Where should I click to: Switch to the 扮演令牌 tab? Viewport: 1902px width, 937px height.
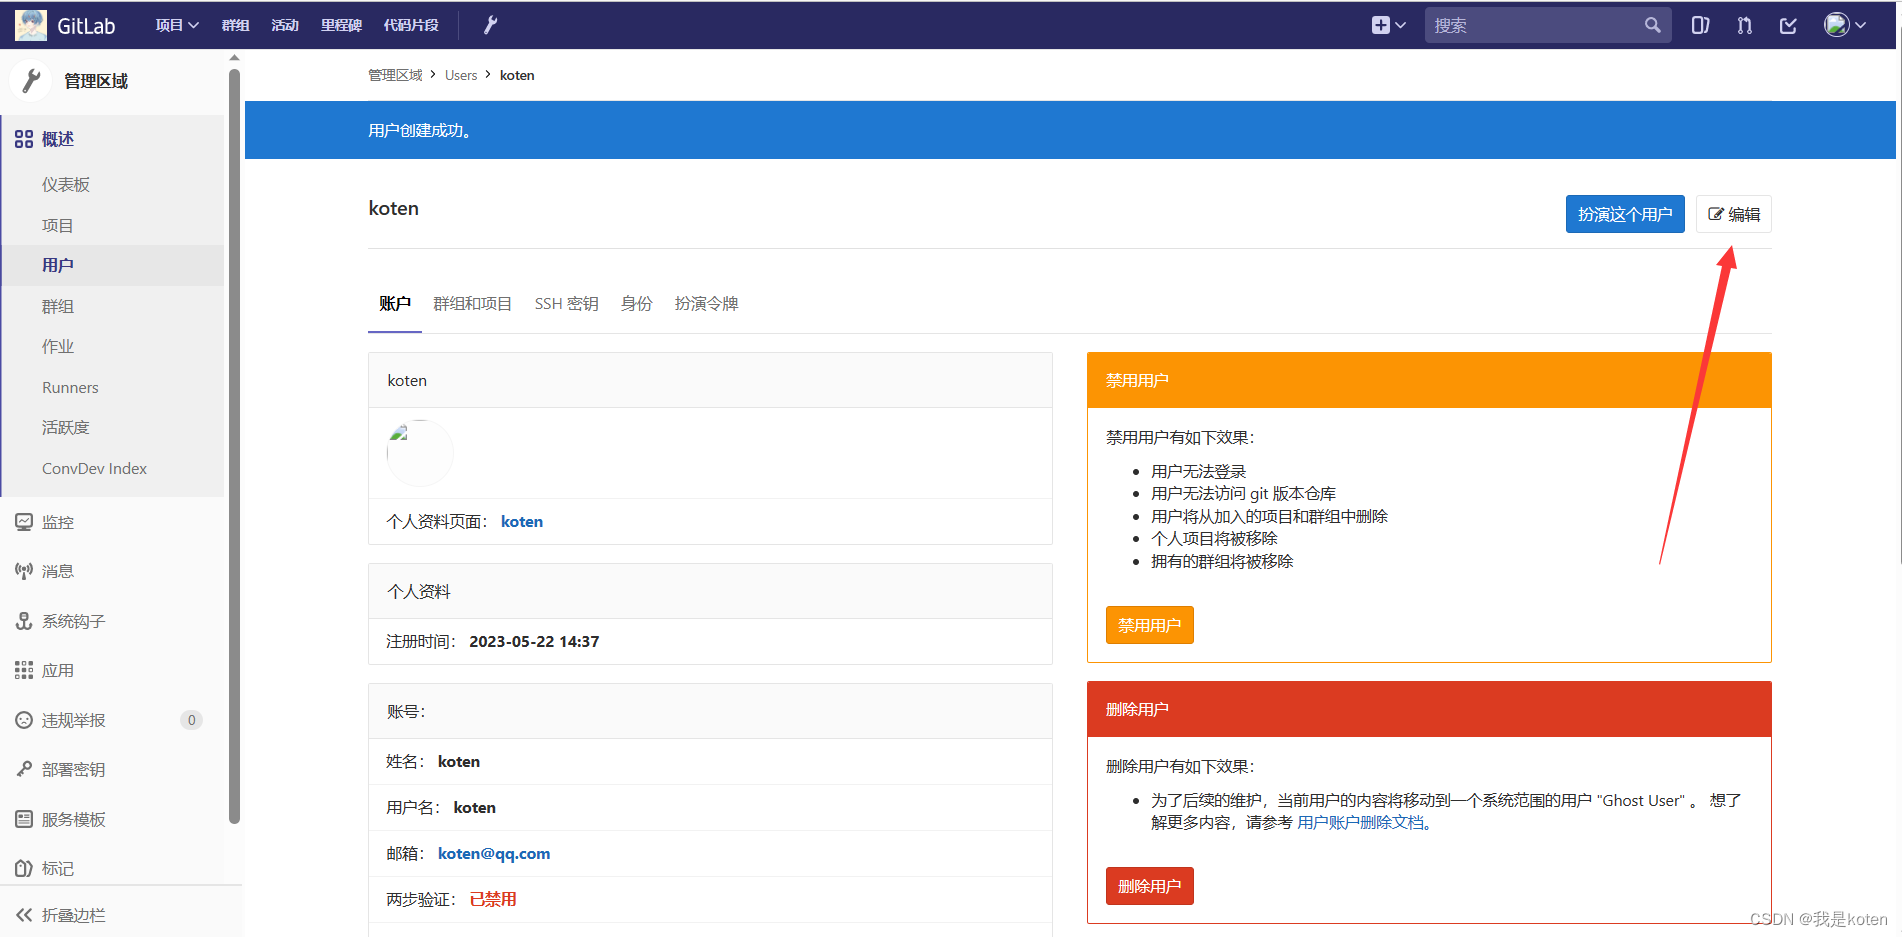pyautogui.click(x=706, y=303)
